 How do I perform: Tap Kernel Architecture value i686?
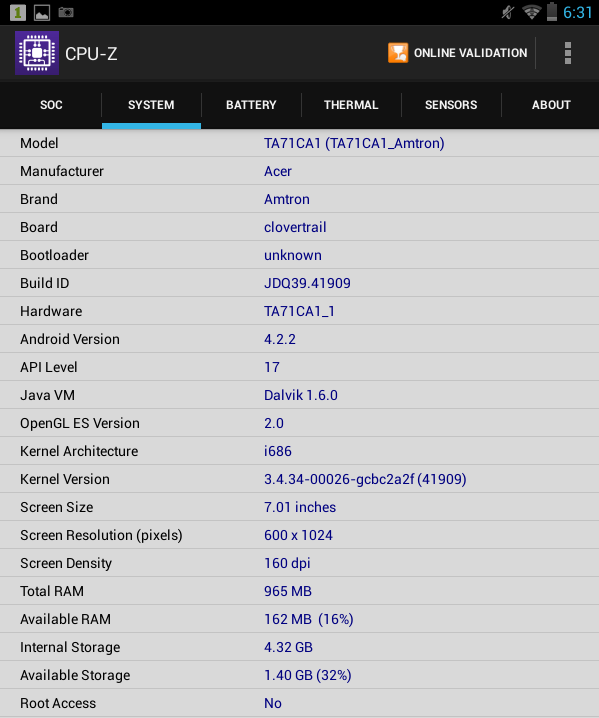pos(278,451)
